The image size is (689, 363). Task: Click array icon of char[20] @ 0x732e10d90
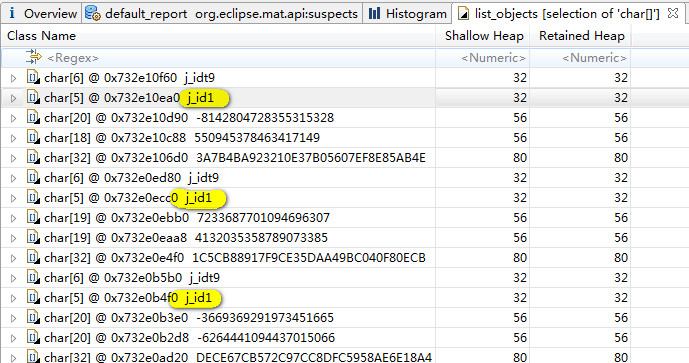33,117
